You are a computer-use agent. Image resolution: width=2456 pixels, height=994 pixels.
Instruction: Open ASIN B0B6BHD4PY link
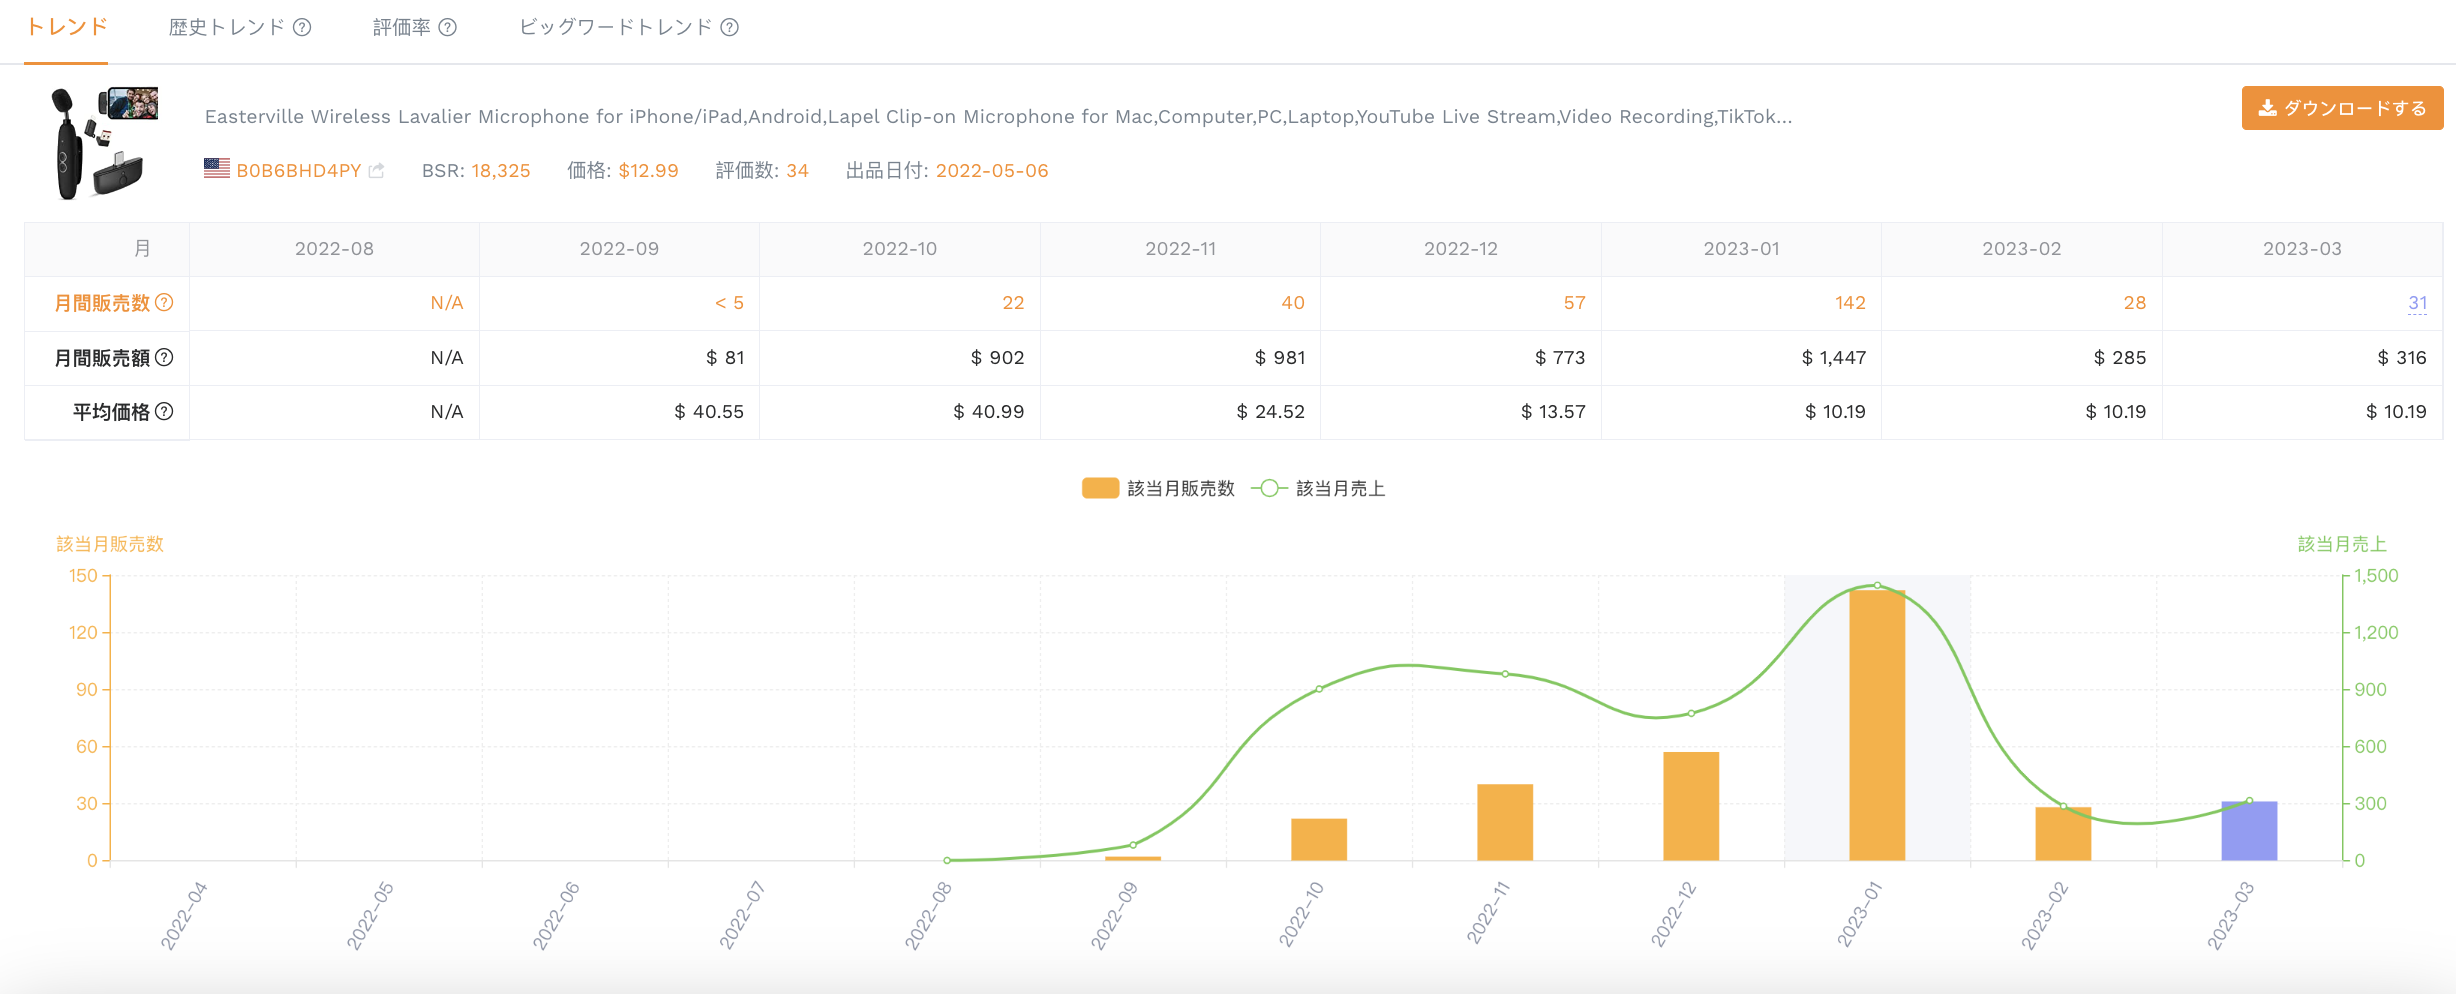coord(298,171)
